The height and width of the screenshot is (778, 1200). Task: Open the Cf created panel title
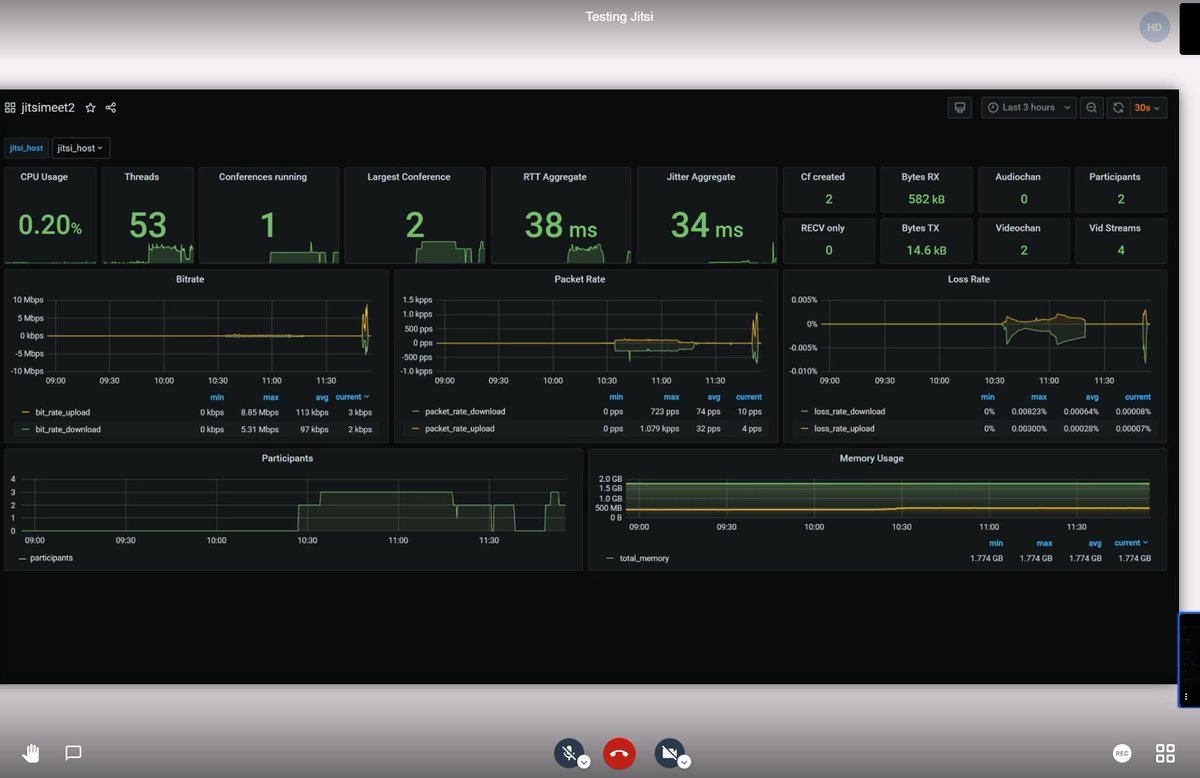coord(823,177)
